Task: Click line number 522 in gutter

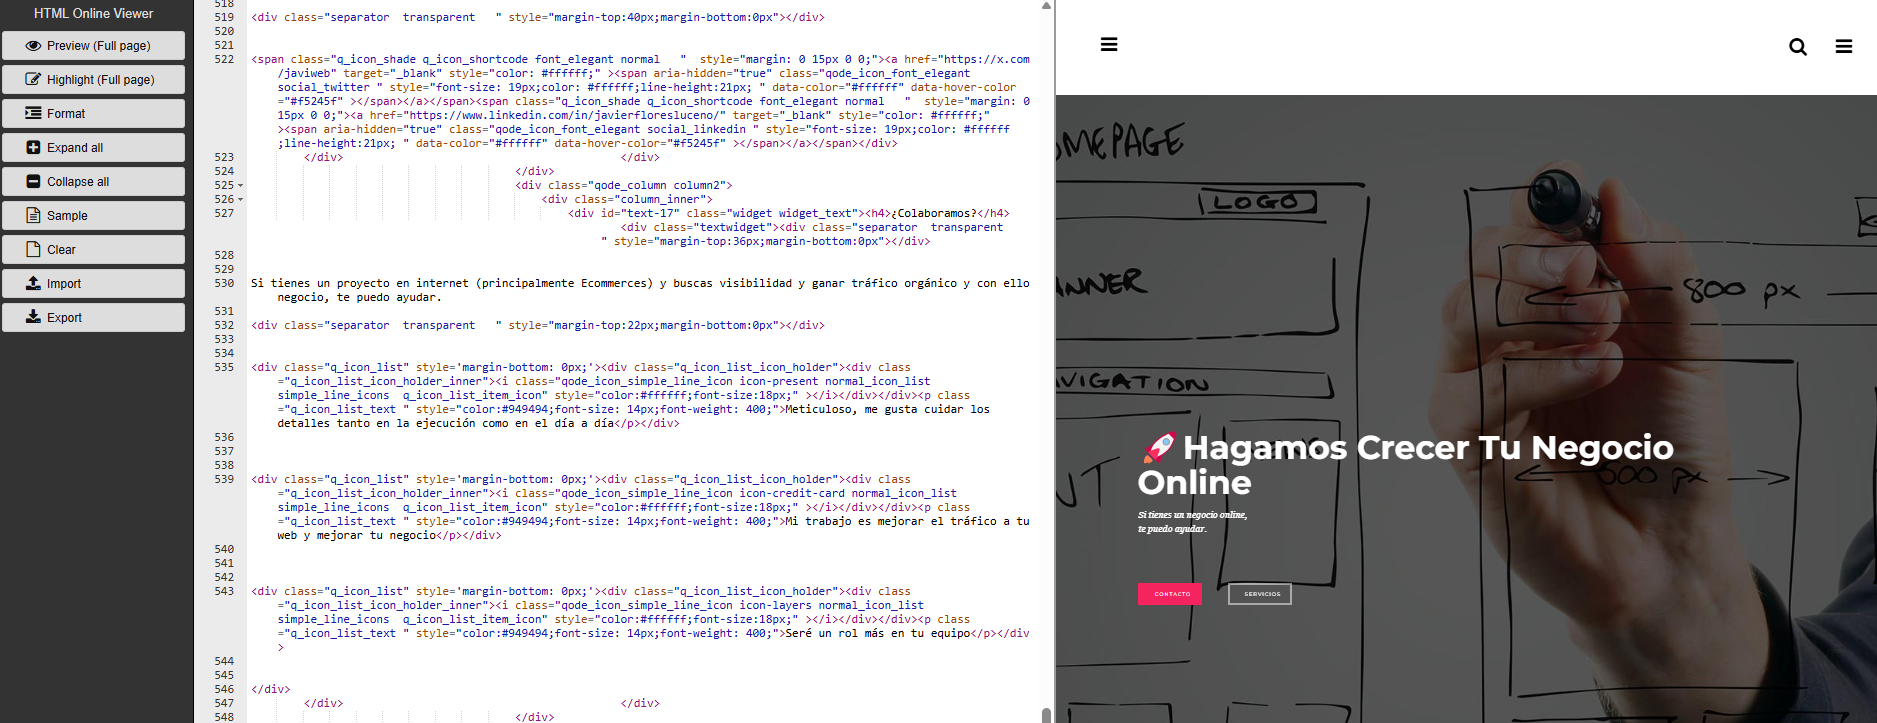Action: point(224,60)
